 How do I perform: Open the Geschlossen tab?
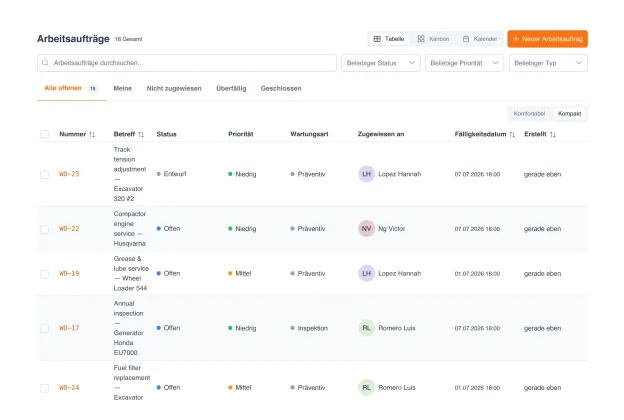click(x=281, y=88)
